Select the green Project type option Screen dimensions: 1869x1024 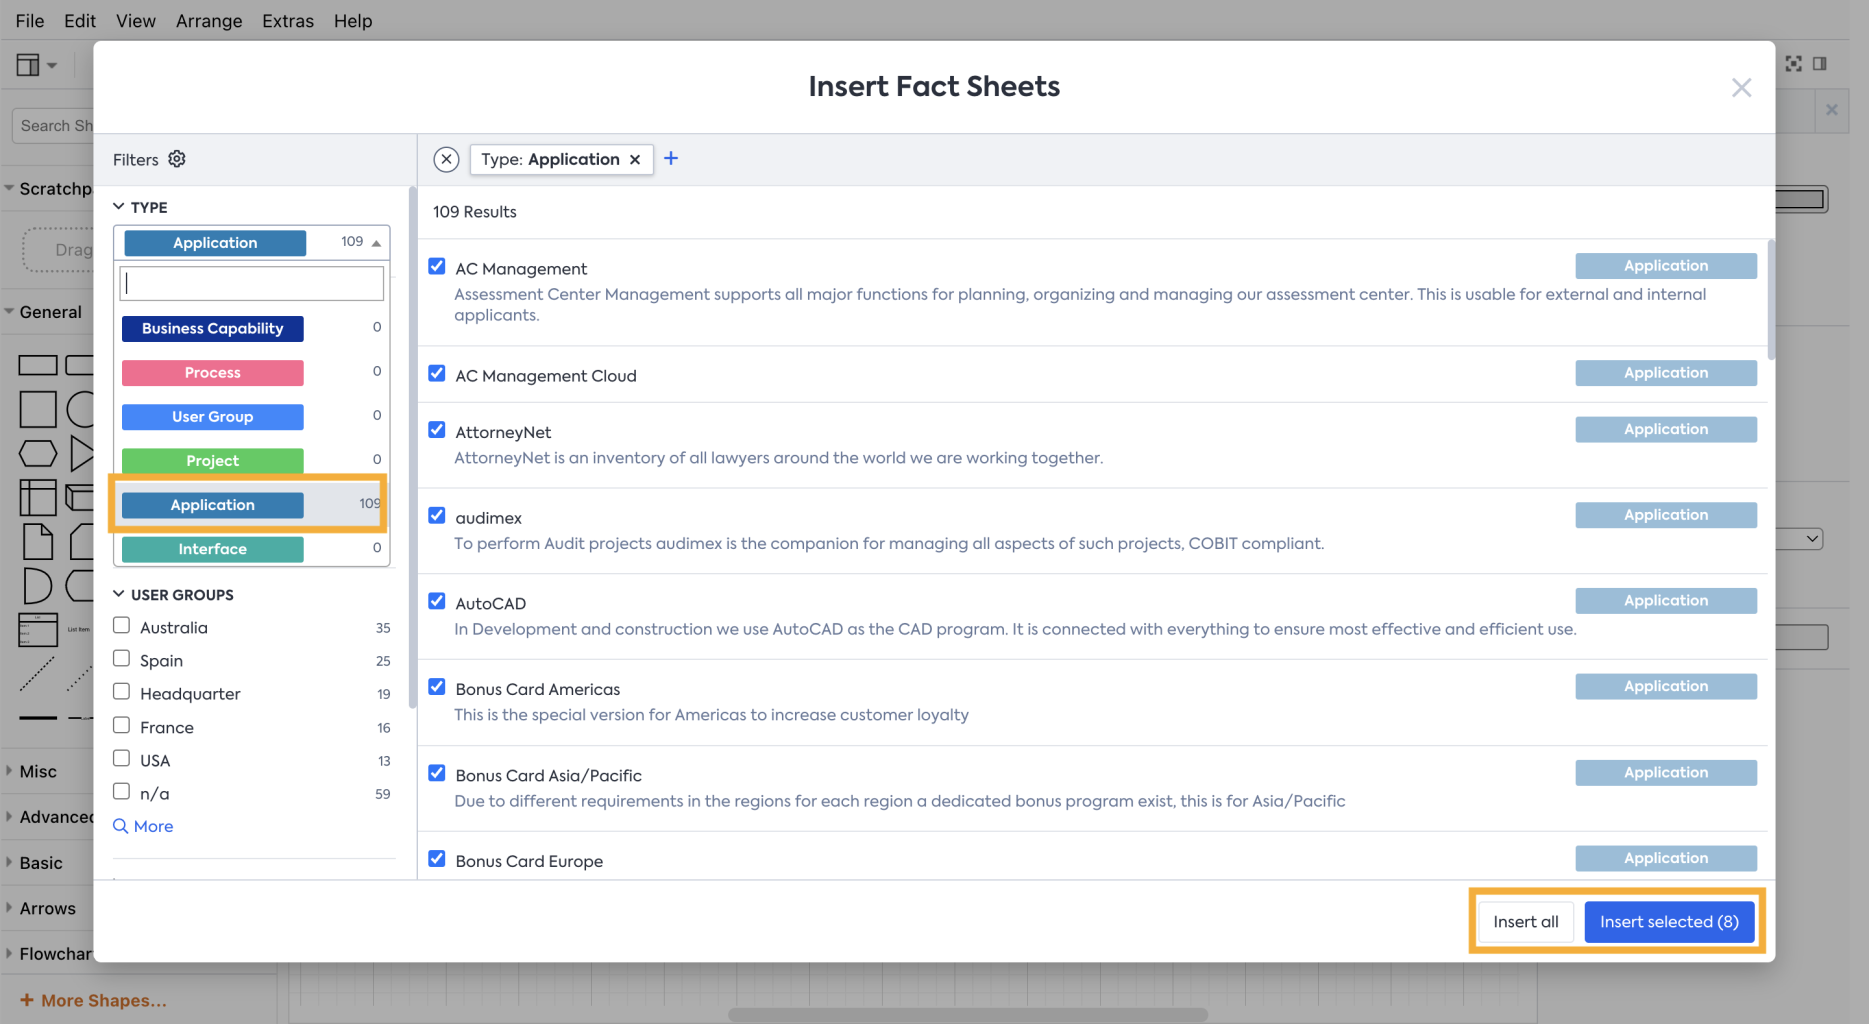point(212,461)
